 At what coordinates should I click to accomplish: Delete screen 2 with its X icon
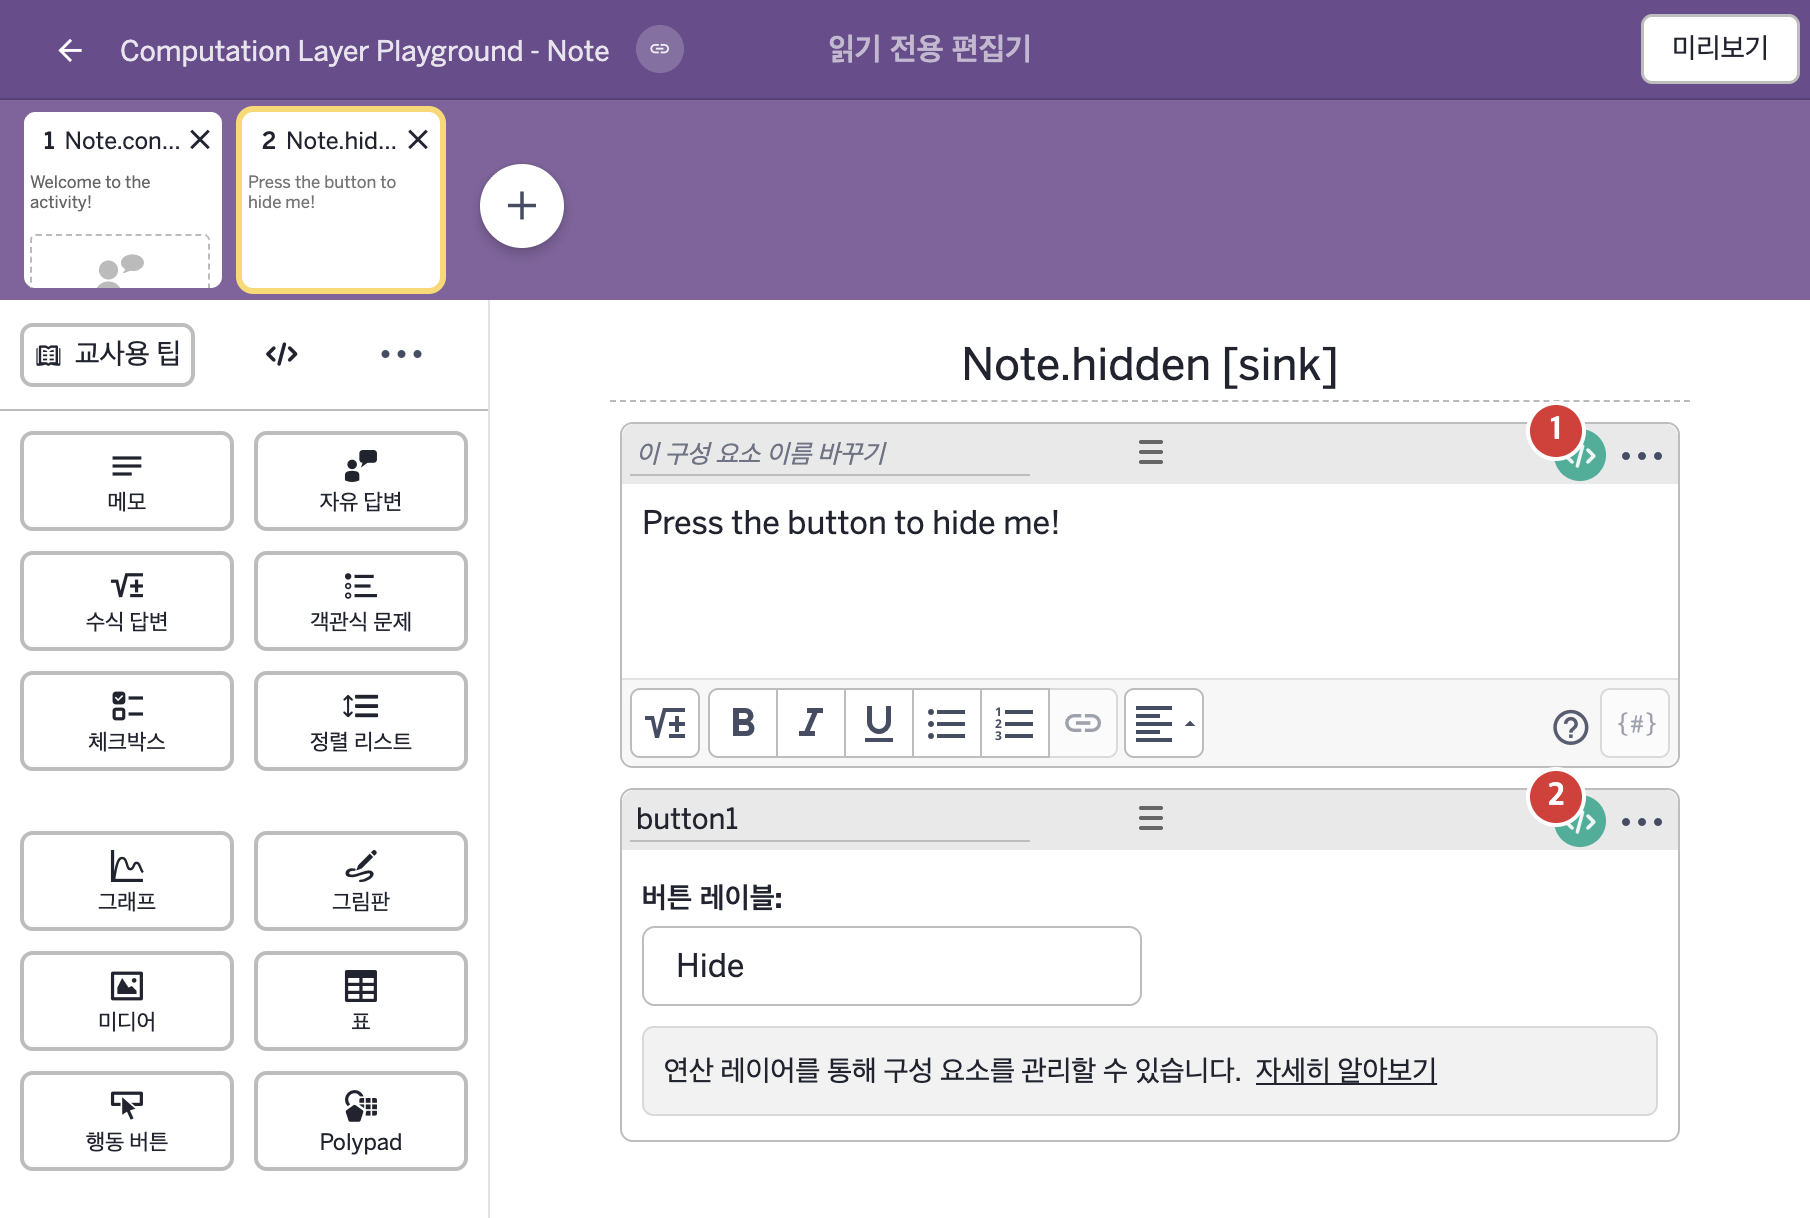click(x=418, y=140)
